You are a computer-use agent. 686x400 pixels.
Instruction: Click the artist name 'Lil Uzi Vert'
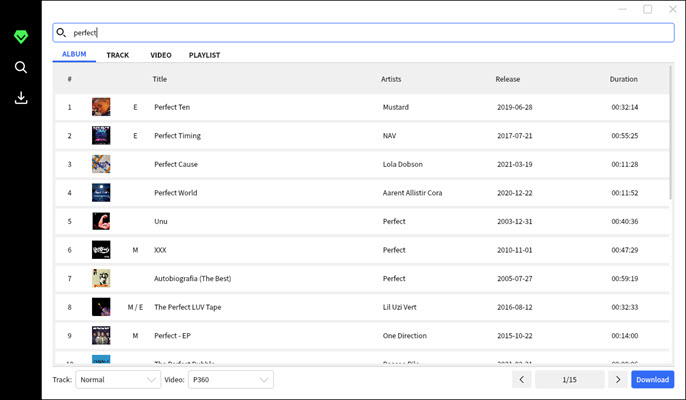click(399, 307)
